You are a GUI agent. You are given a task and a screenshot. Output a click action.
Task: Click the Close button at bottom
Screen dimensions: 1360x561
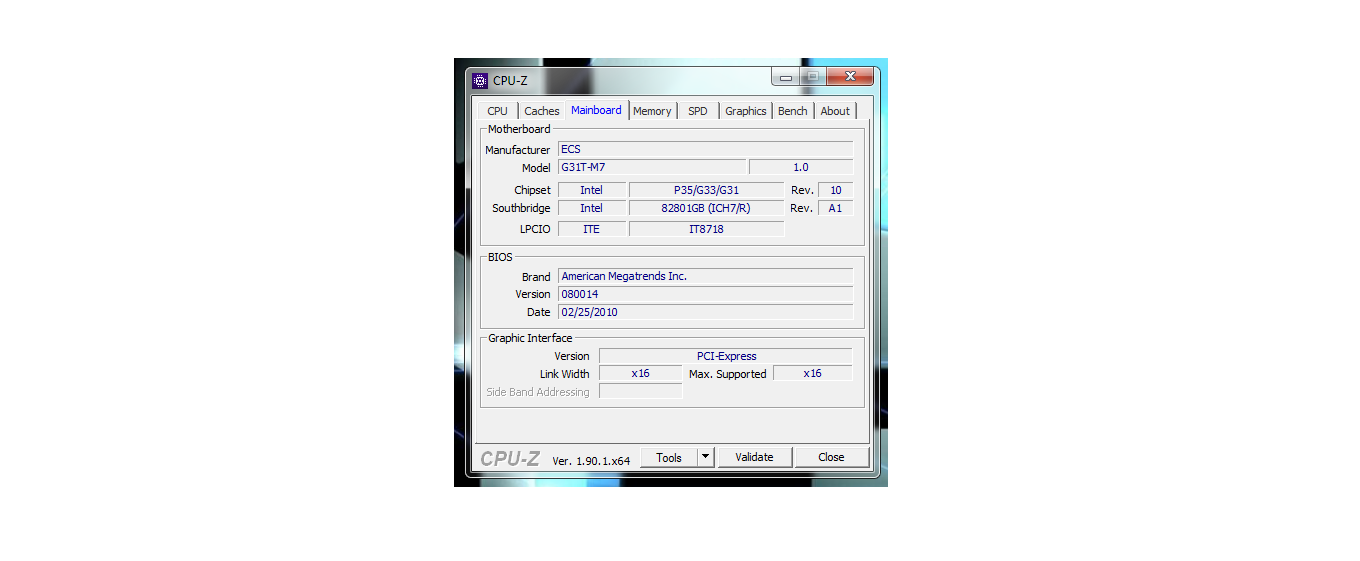pyautogui.click(x=831, y=457)
